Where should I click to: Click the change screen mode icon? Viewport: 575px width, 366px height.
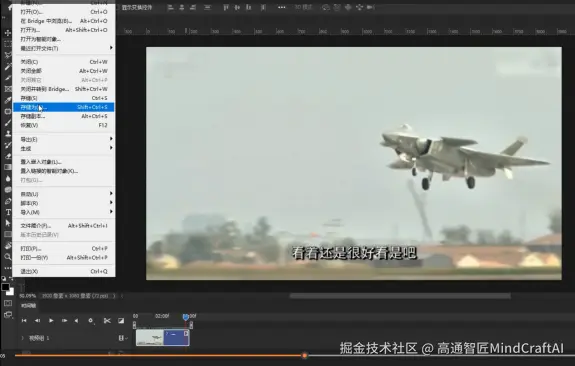click(x=7, y=315)
